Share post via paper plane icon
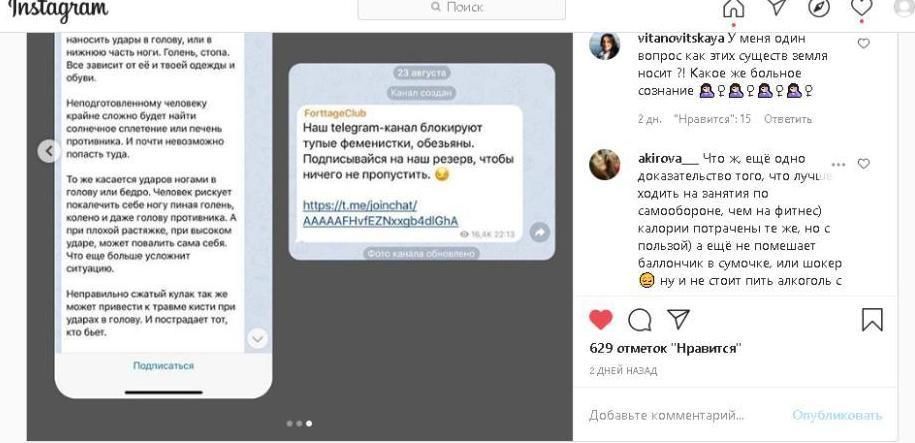 678,319
